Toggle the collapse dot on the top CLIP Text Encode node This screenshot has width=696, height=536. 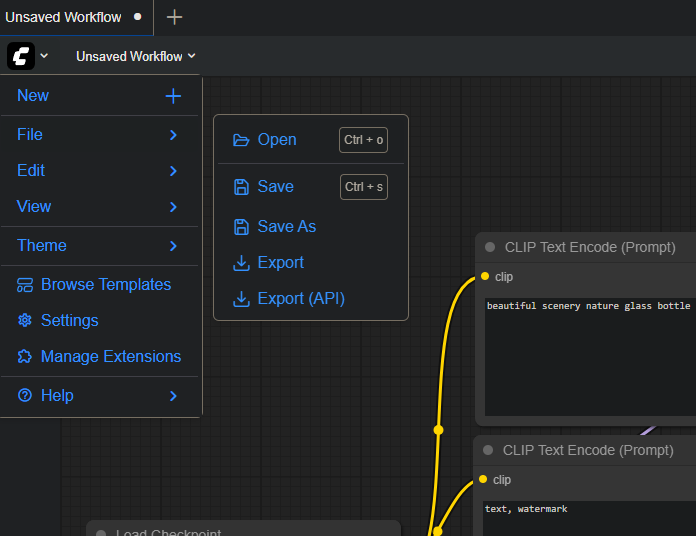(x=490, y=247)
